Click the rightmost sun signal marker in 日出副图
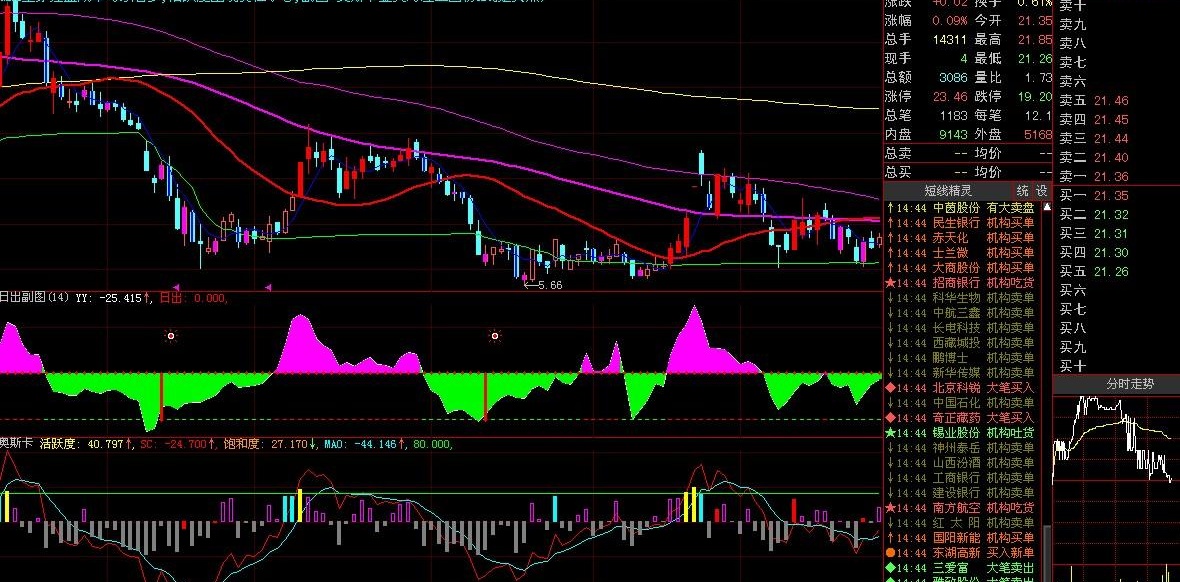Viewport: 1180px width, 582px height. click(494, 336)
